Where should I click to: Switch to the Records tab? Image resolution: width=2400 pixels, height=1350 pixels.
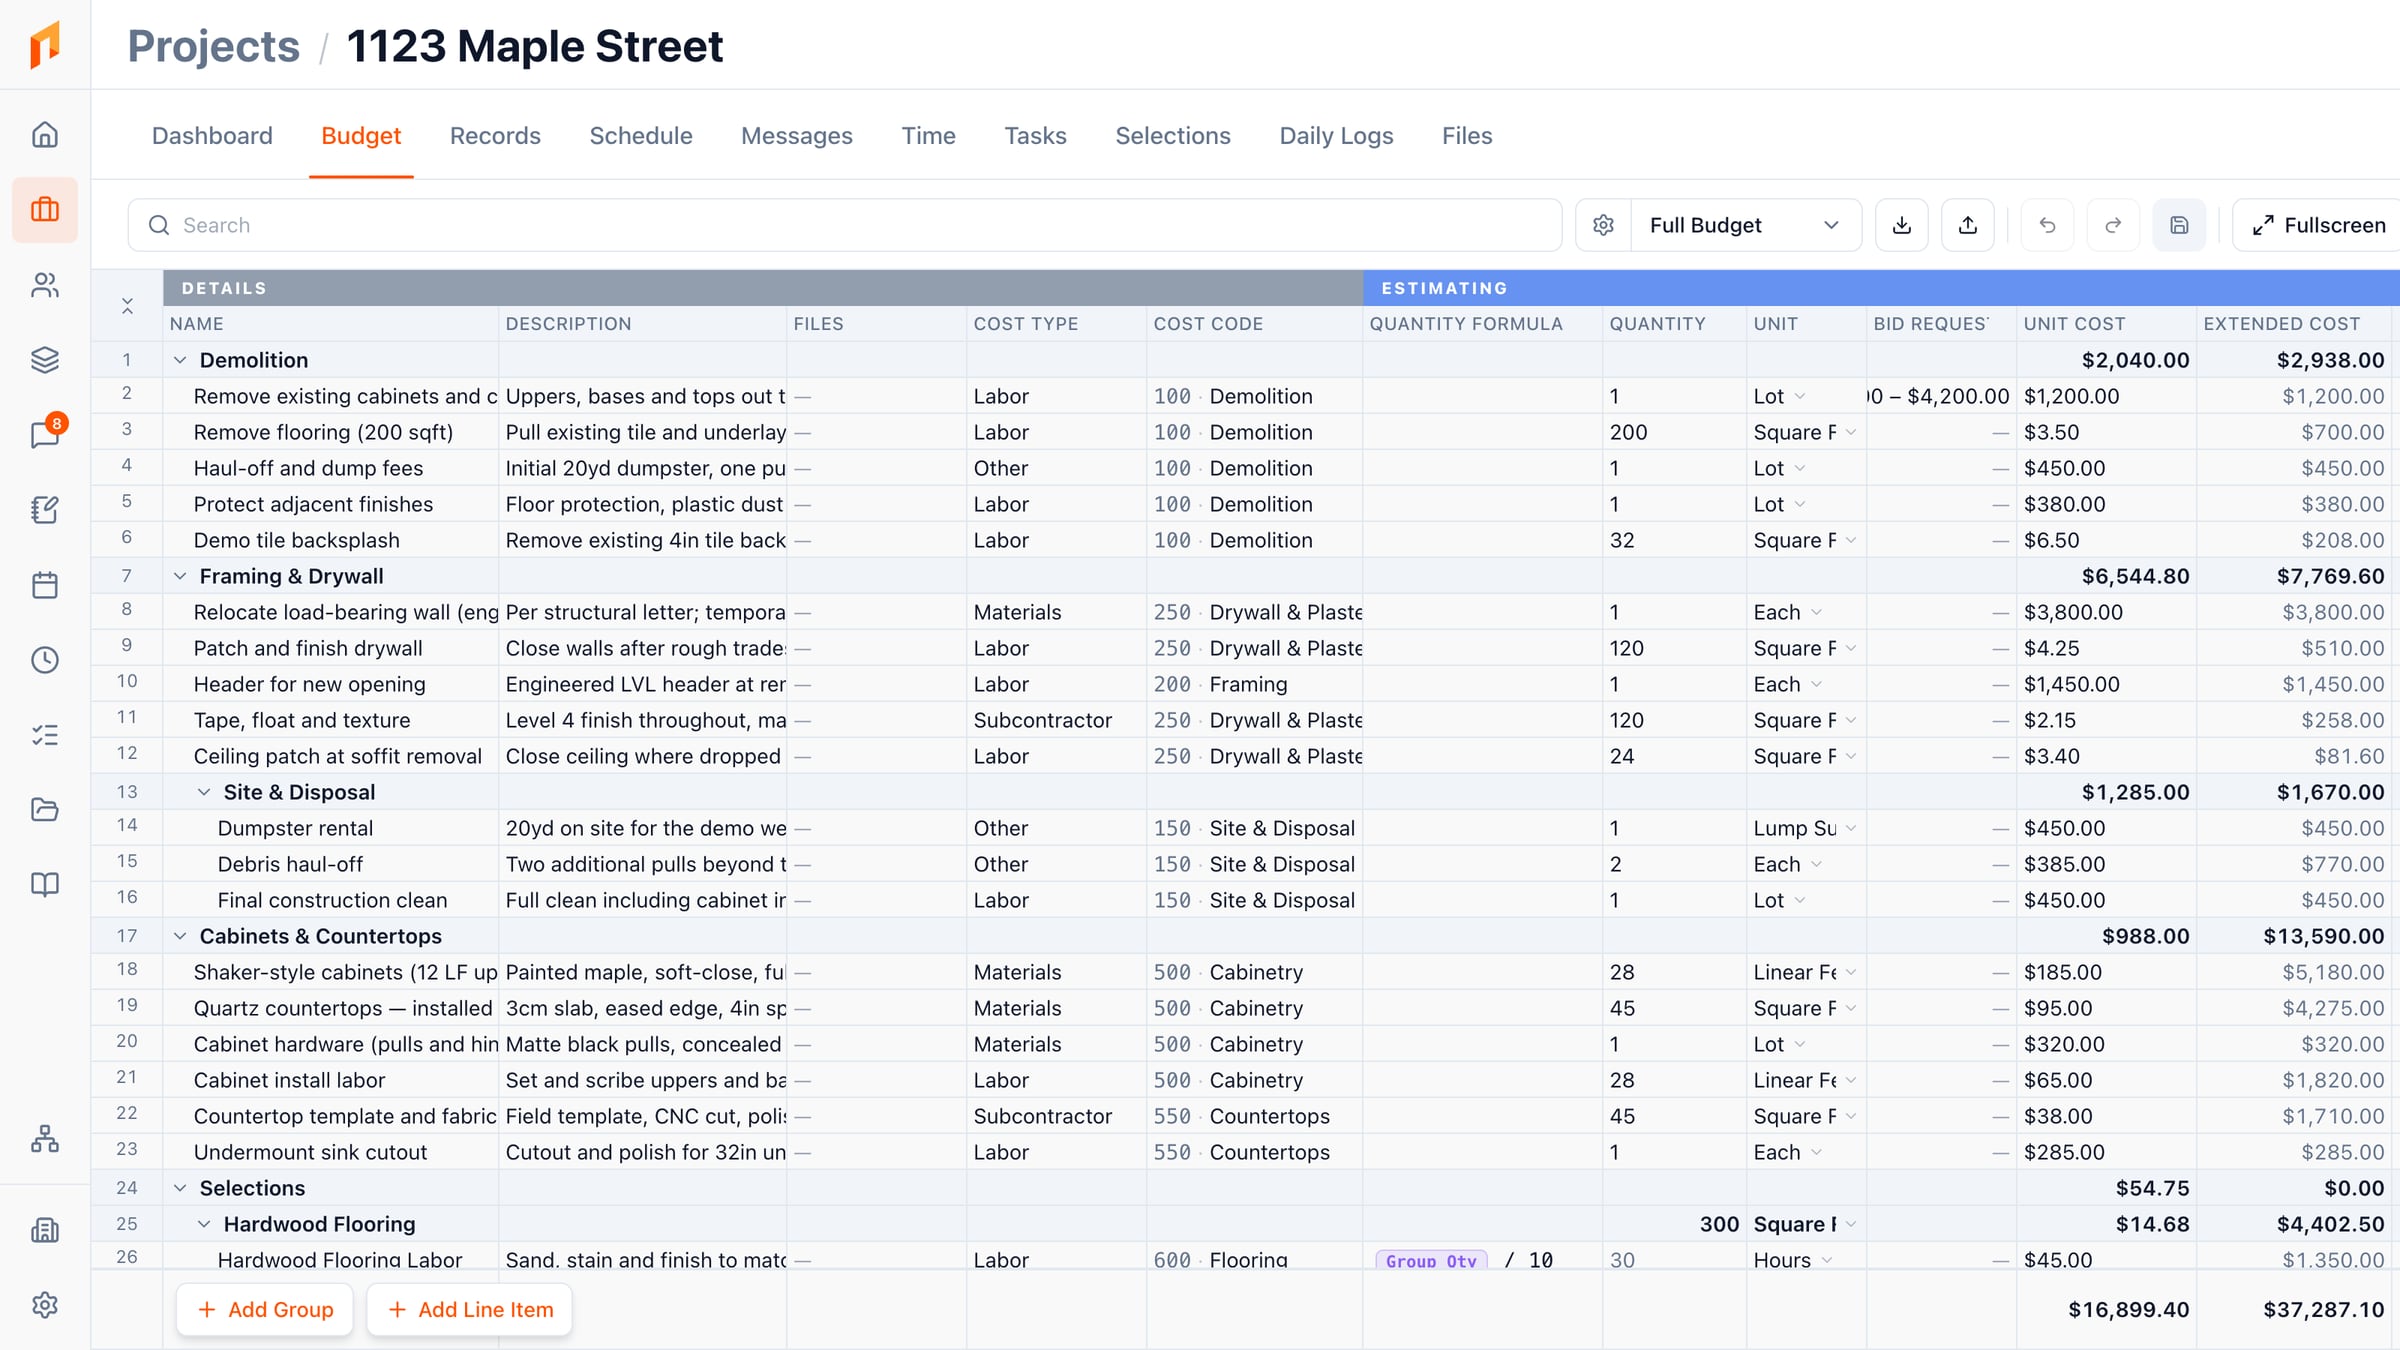pyautogui.click(x=495, y=136)
